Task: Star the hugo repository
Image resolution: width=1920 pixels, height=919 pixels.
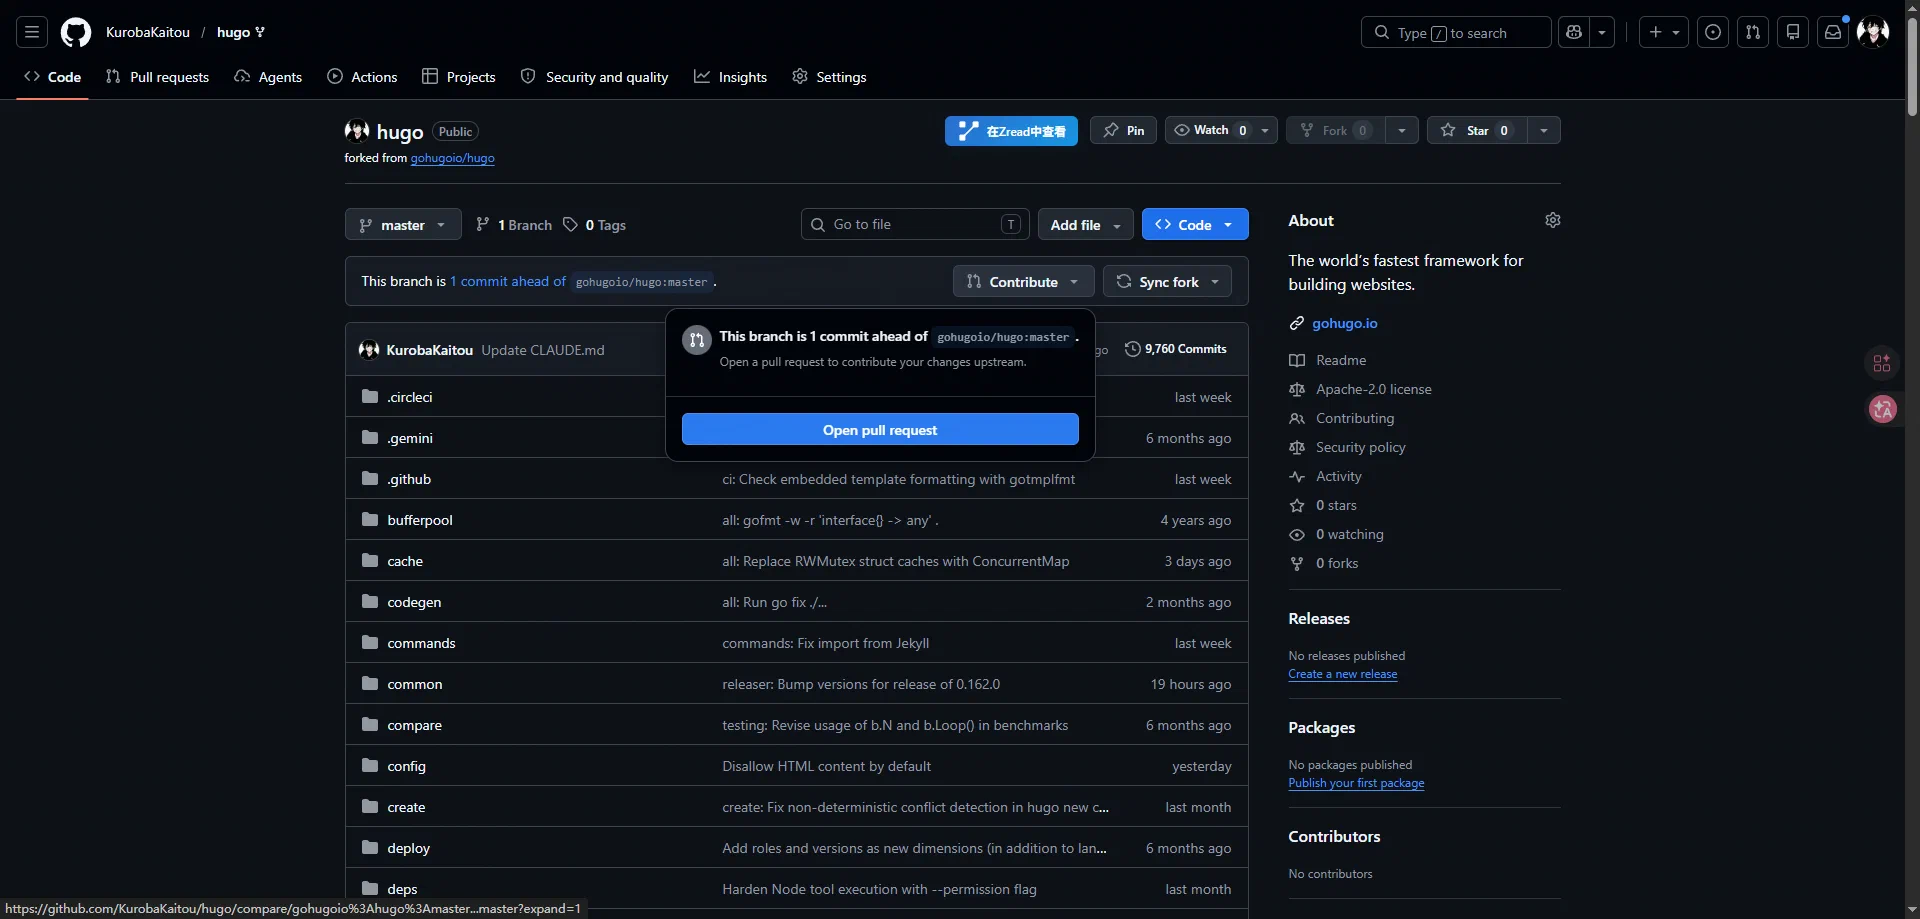Action: [1477, 130]
